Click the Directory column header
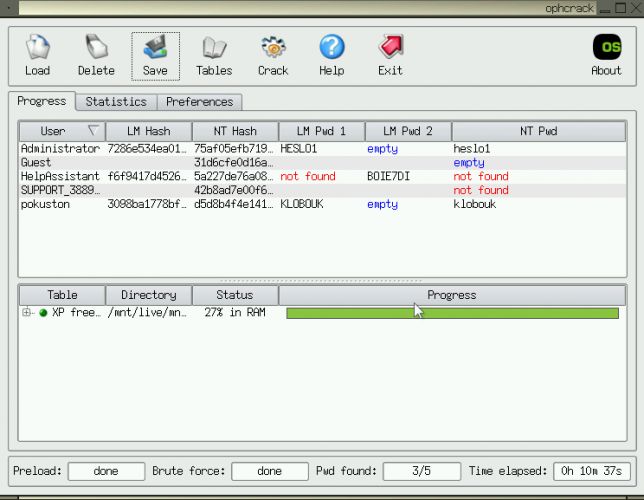Screen dimensions: 644x500 (x=149, y=295)
